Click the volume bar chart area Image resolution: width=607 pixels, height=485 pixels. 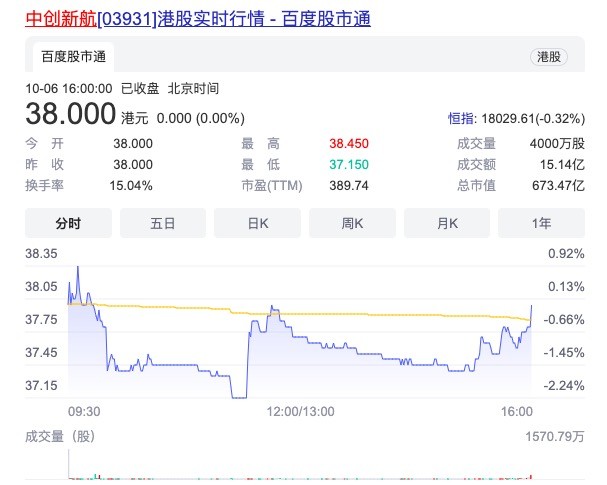tap(300, 464)
